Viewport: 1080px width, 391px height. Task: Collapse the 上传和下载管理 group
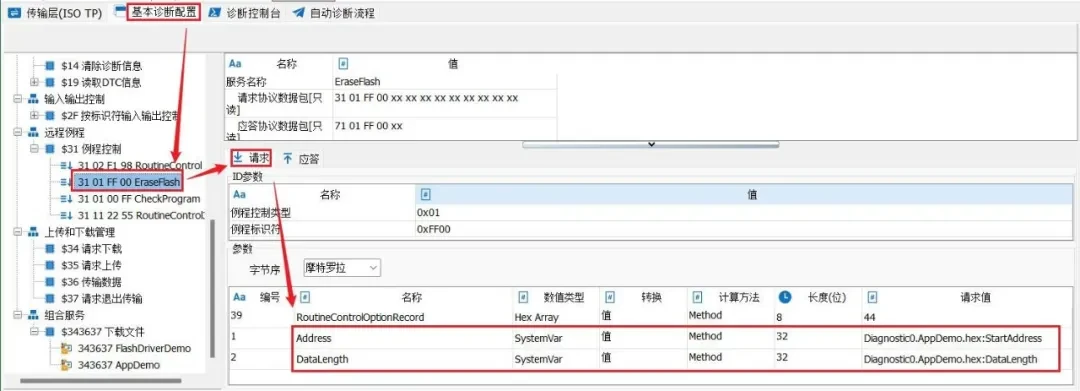point(18,232)
